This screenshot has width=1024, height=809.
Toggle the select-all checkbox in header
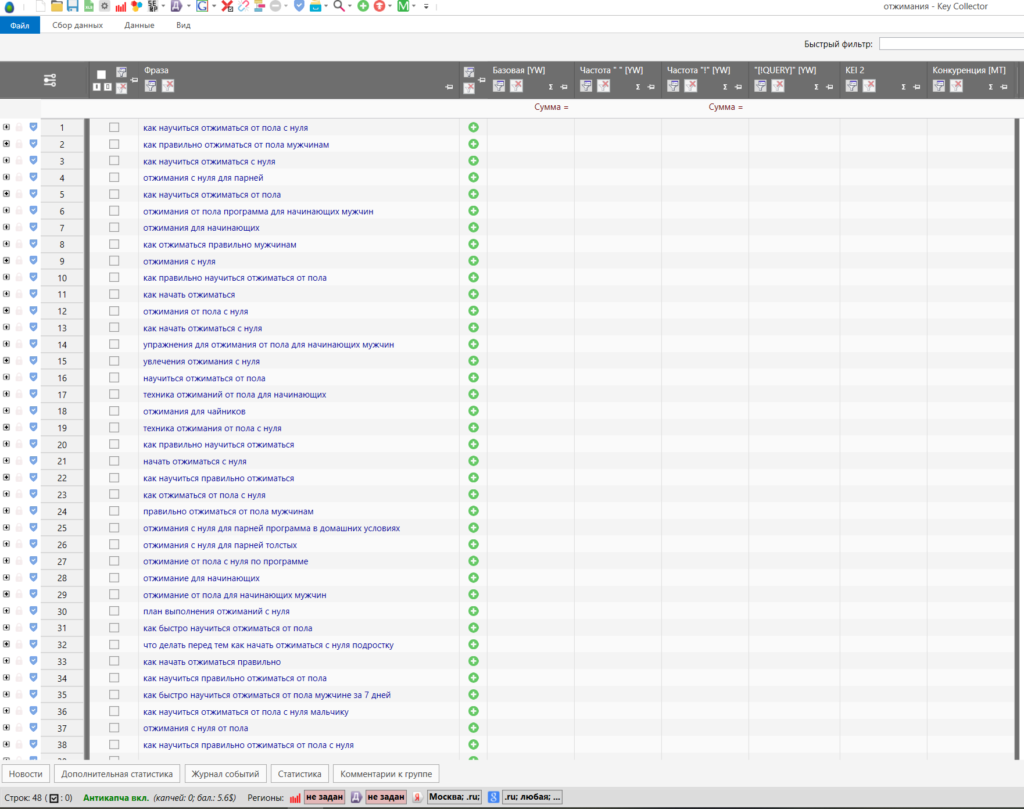pos(101,74)
